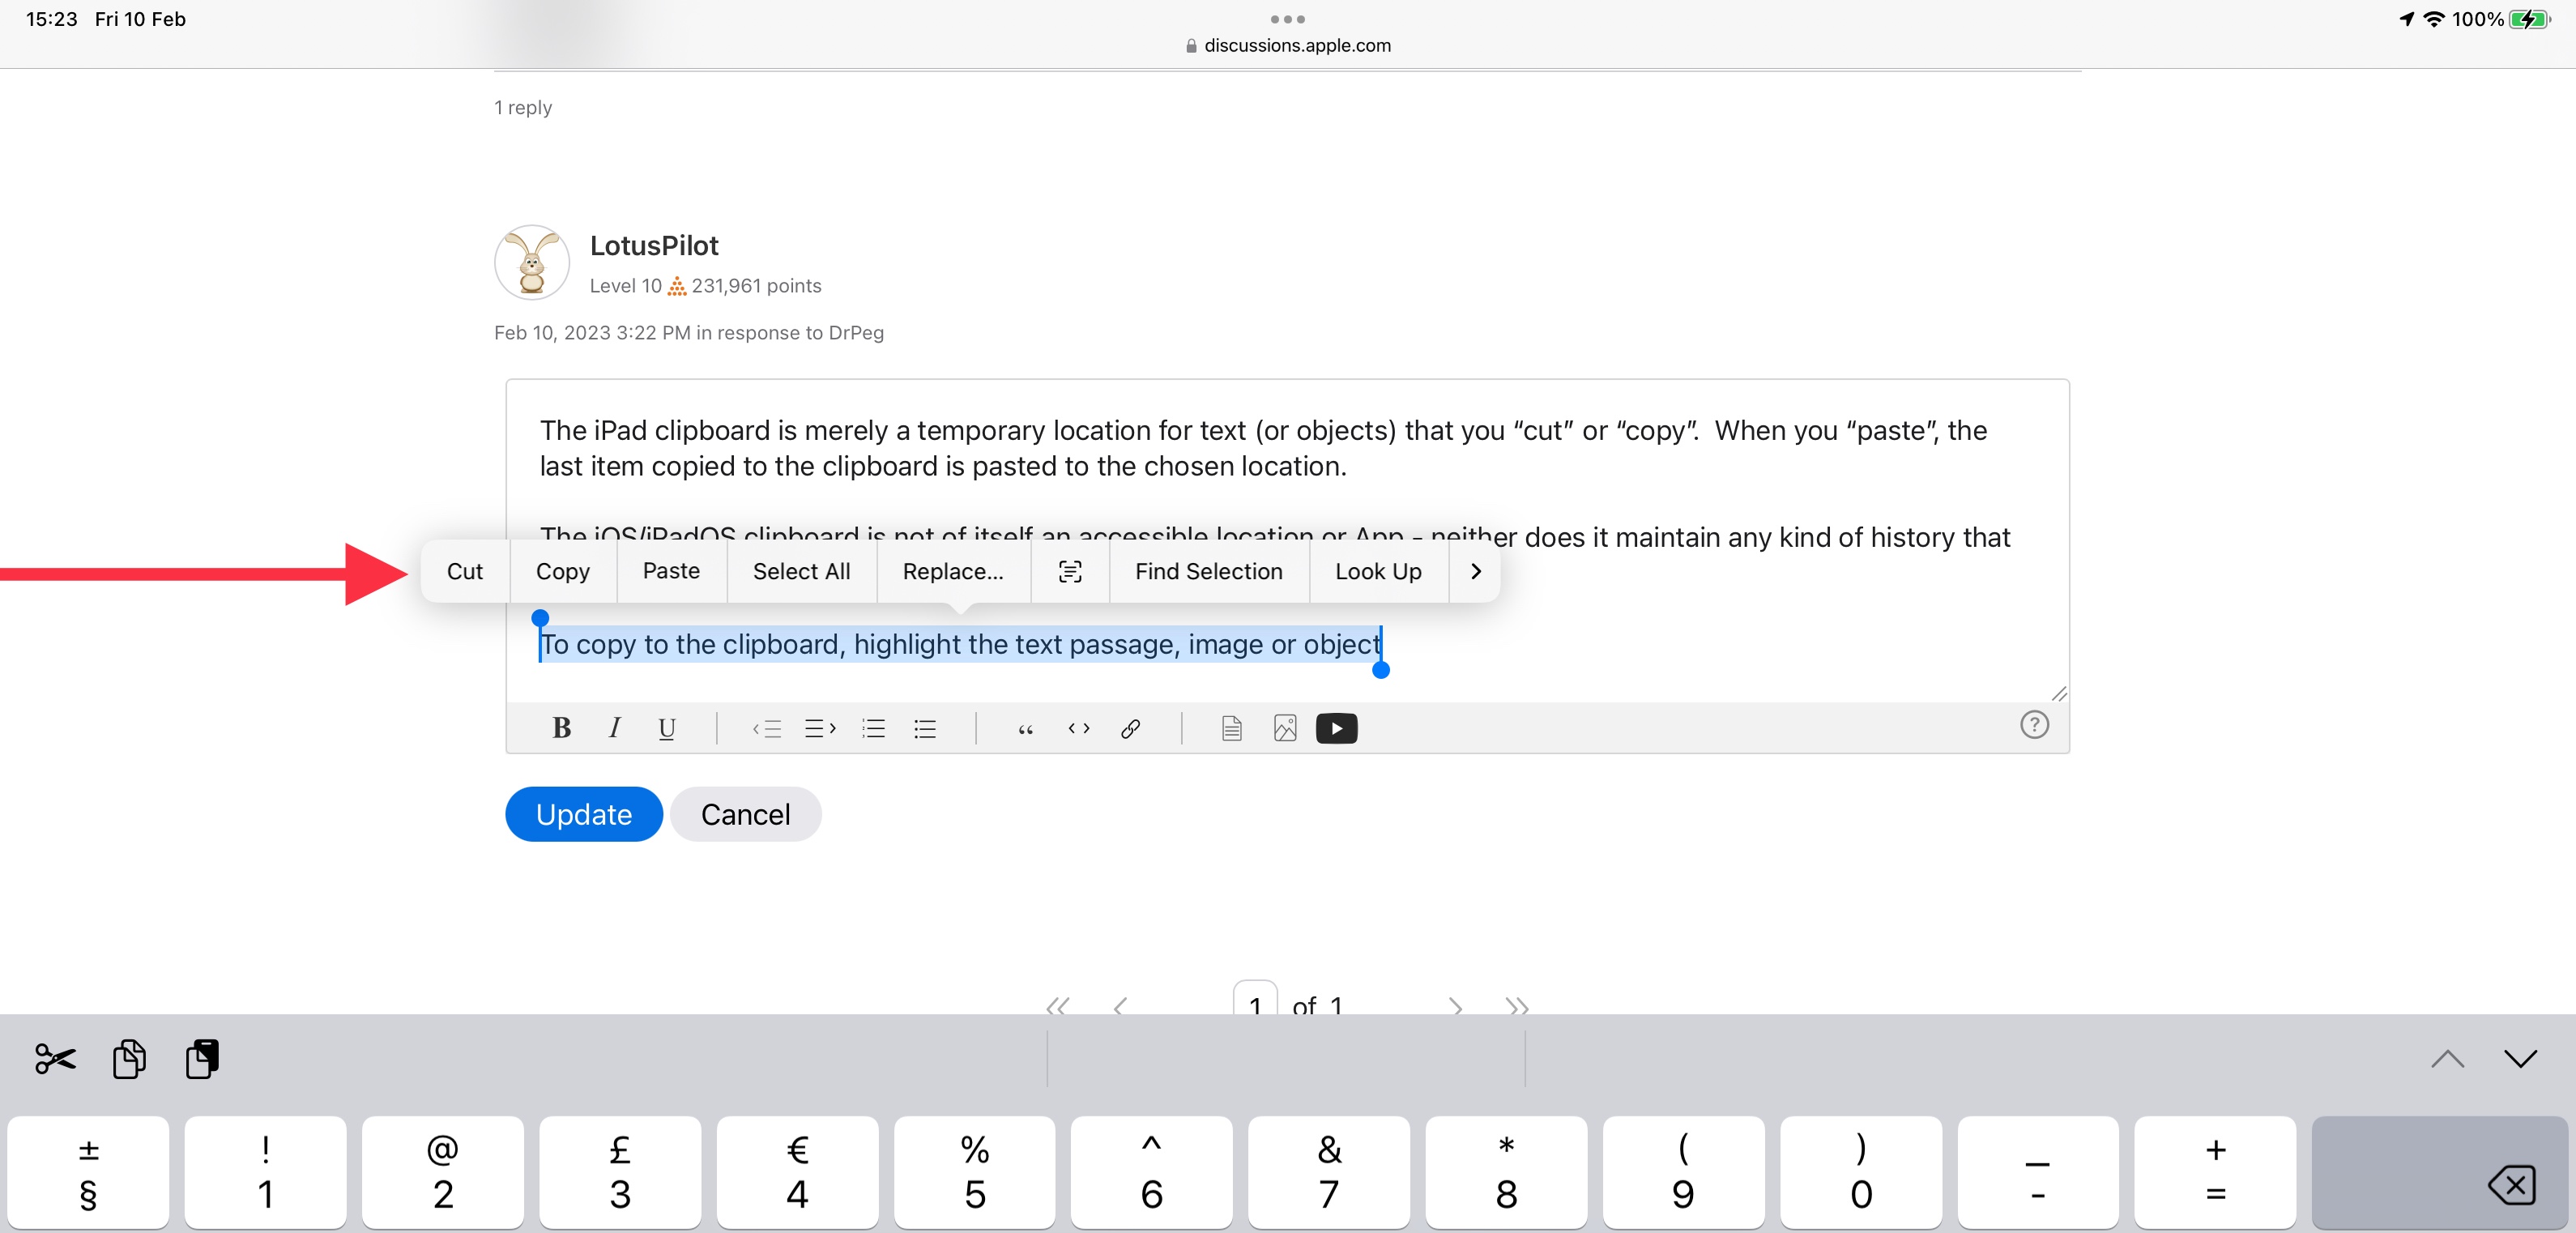The height and width of the screenshot is (1233, 2576).
Task: Toggle bold formatting in the editor
Action: [561, 729]
